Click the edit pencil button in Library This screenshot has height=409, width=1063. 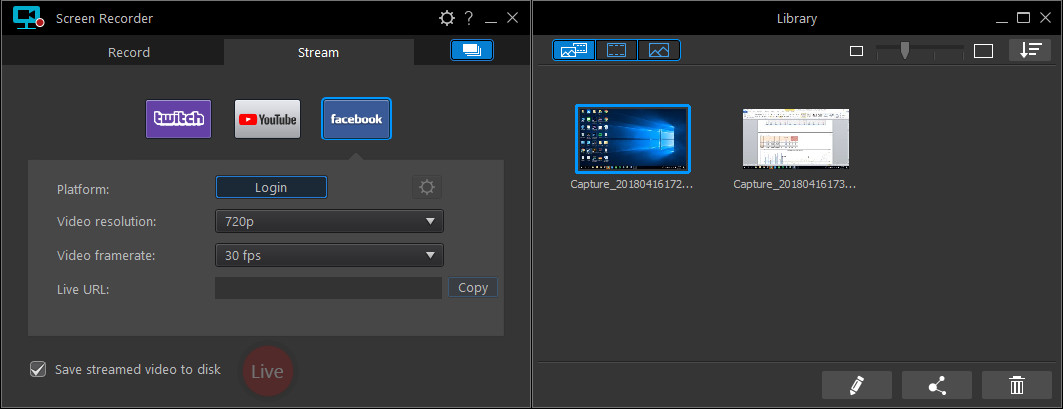pyautogui.click(x=856, y=385)
